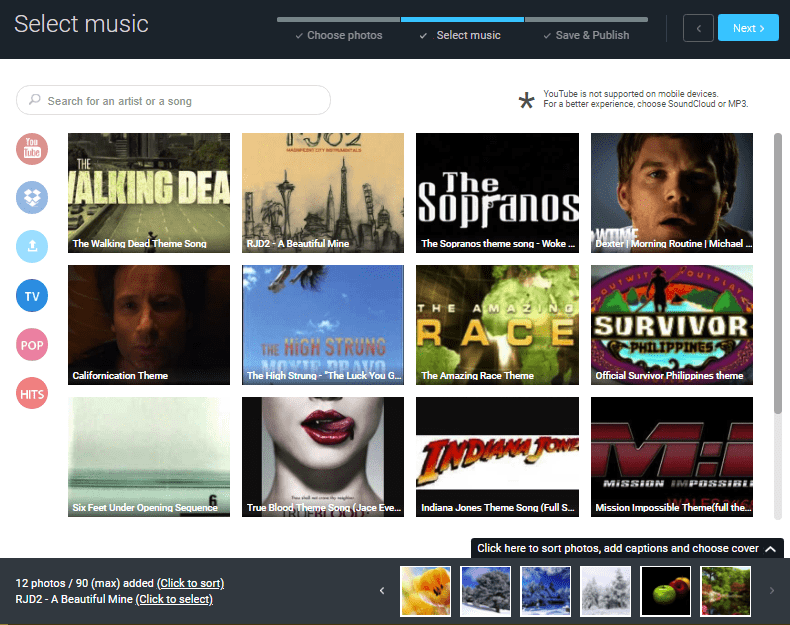
Task: Pick The Sopranos theme song
Action: tap(497, 193)
